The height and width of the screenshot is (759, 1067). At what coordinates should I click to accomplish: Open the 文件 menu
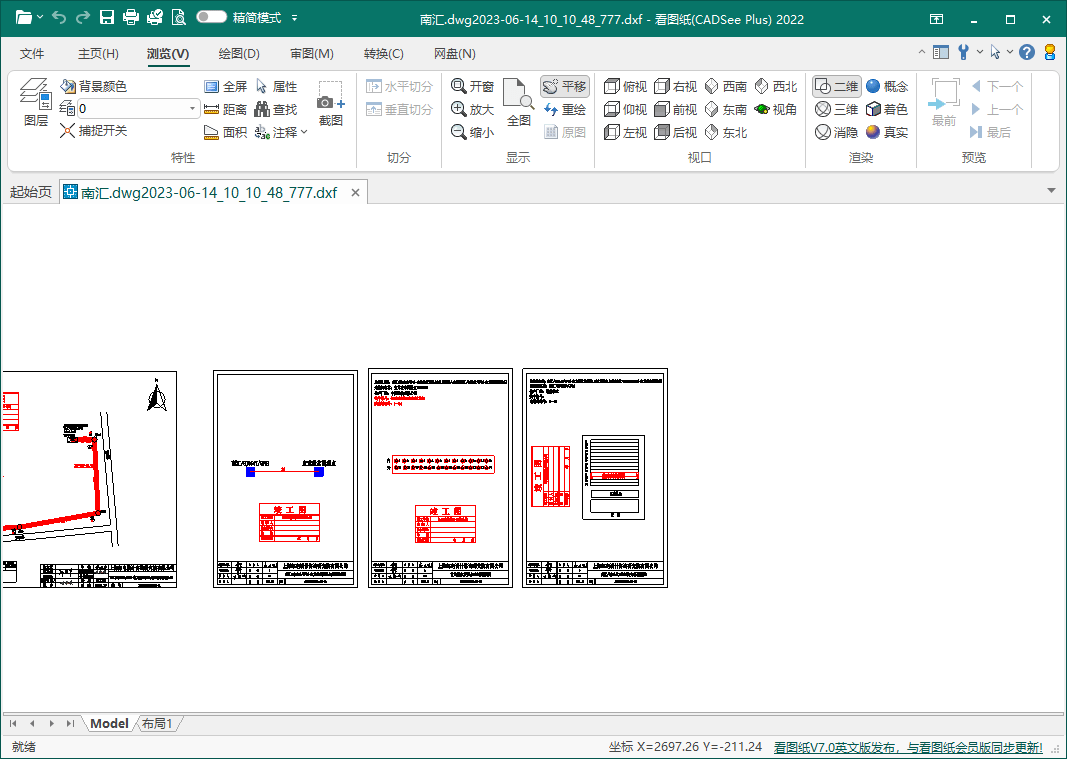point(32,54)
